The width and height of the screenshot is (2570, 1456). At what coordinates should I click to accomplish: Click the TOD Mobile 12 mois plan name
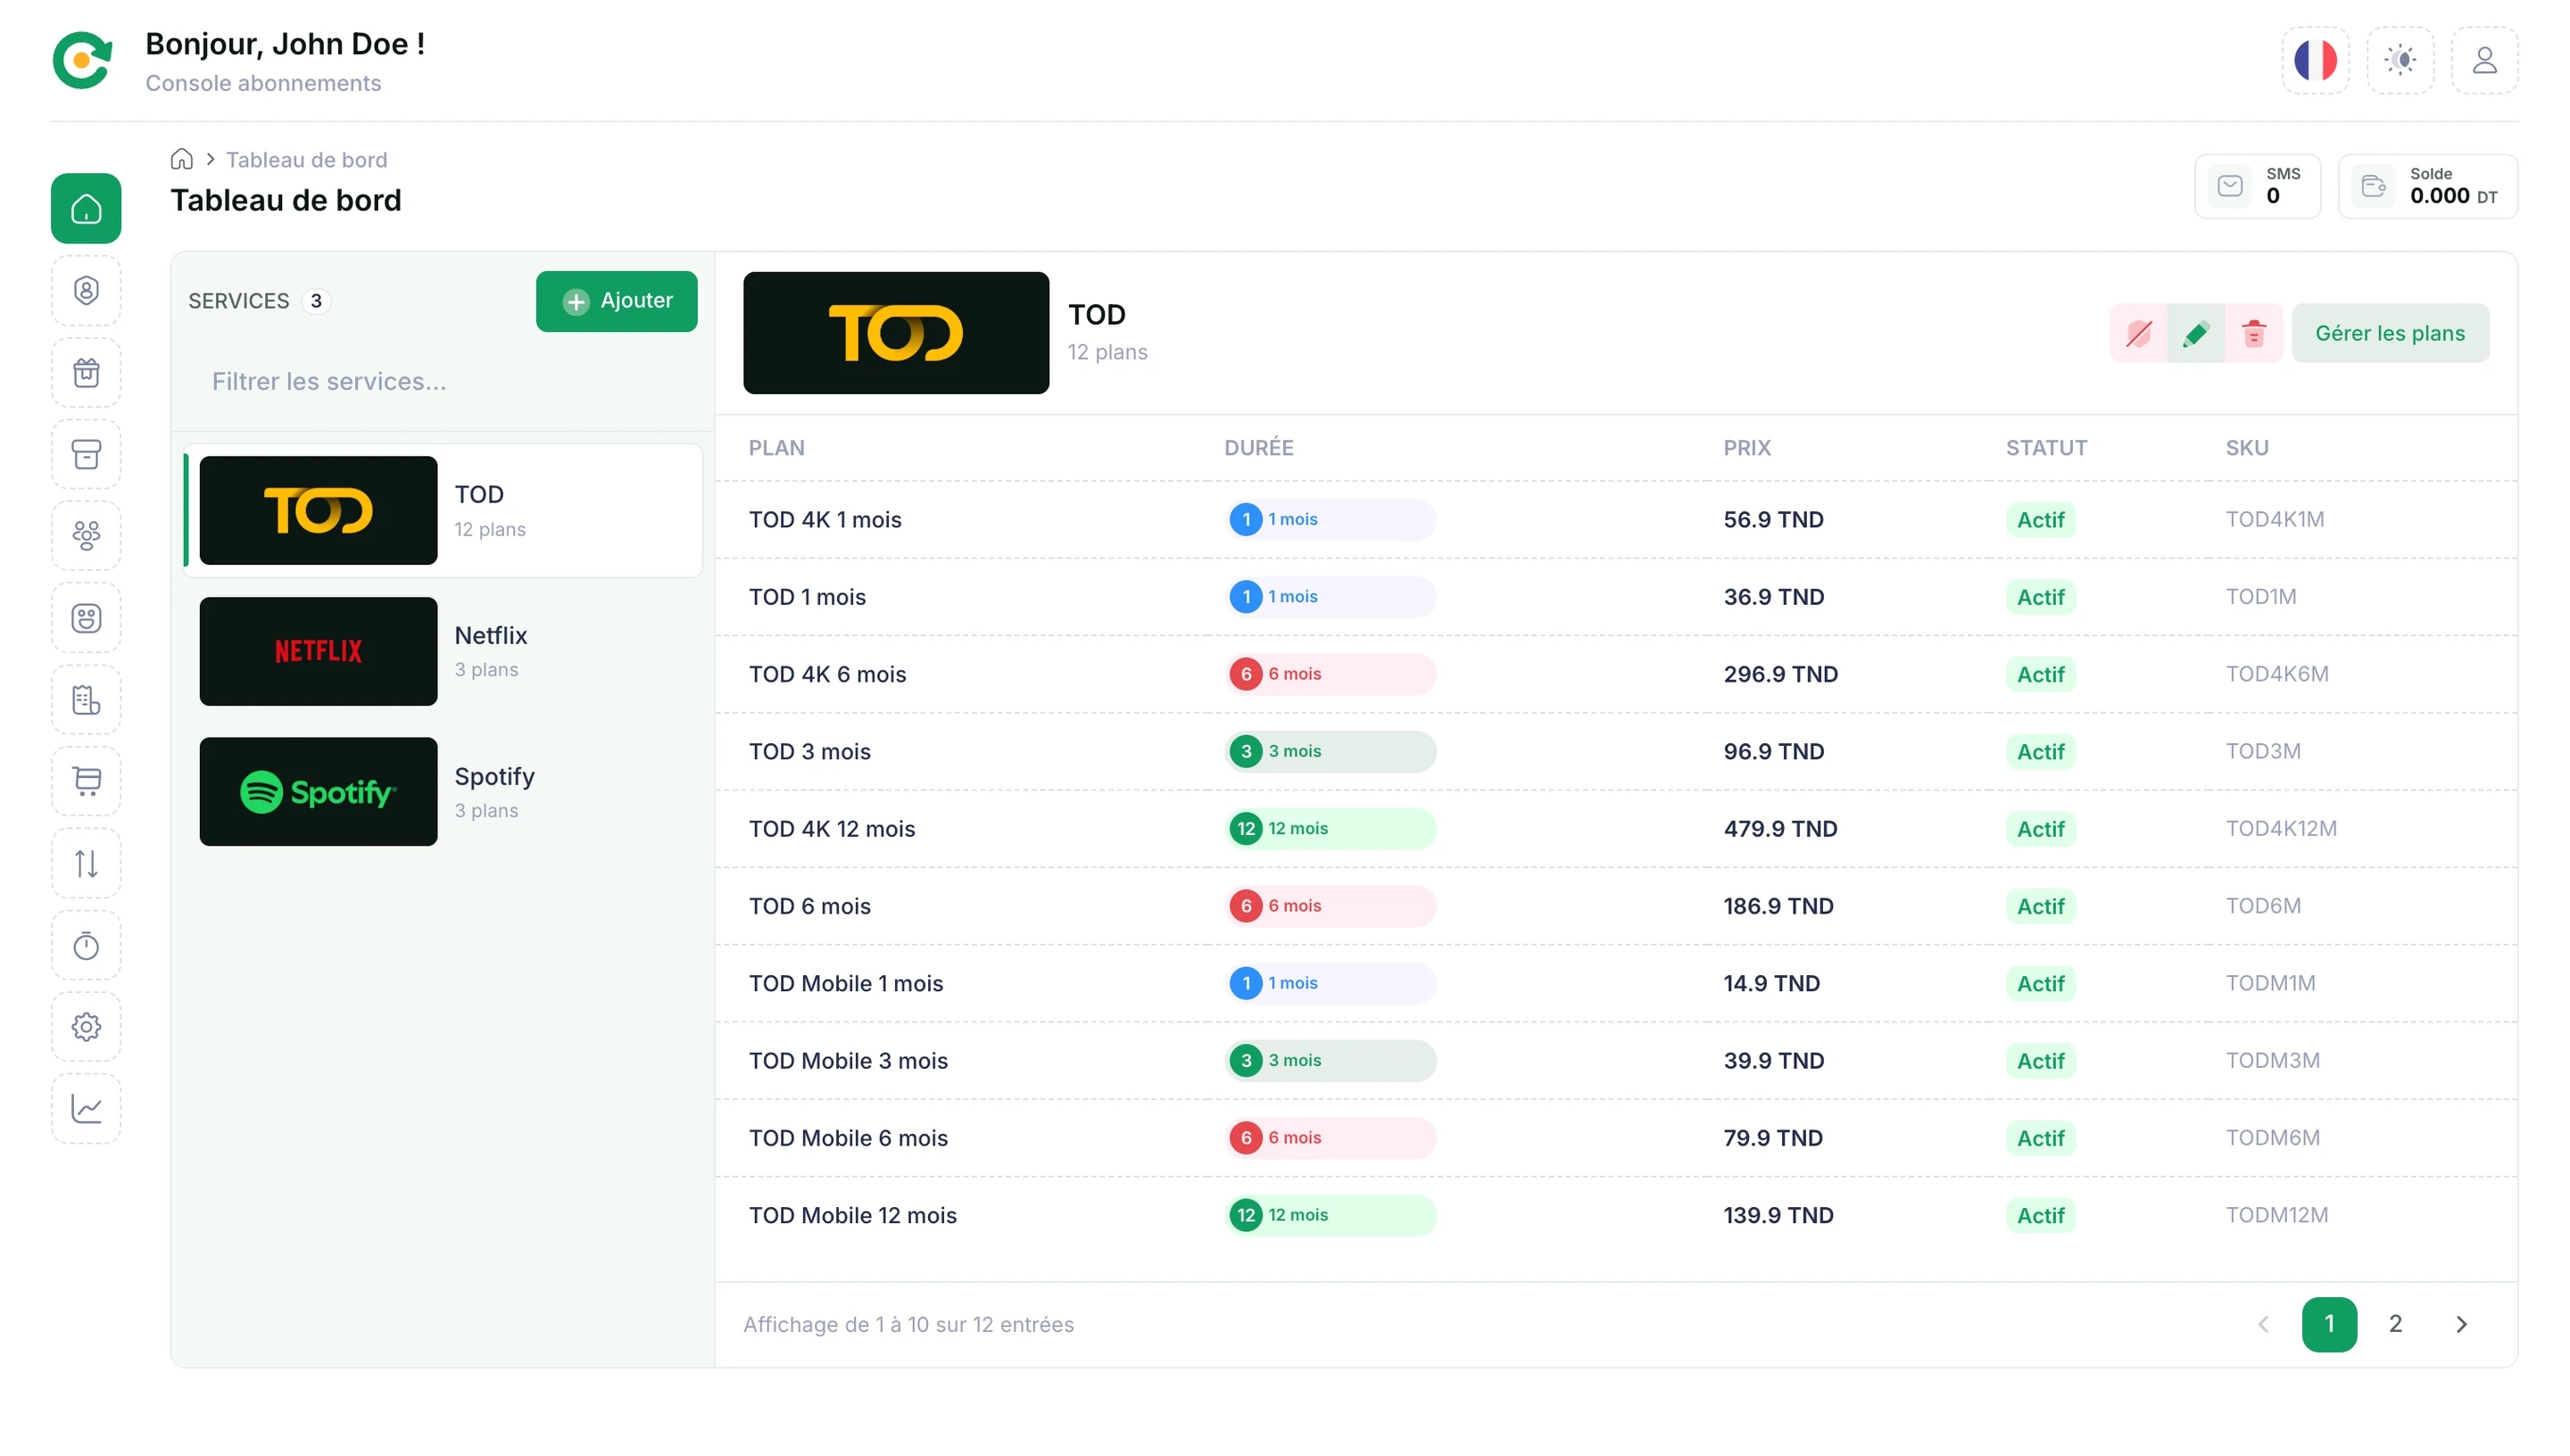pyautogui.click(x=852, y=1216)
